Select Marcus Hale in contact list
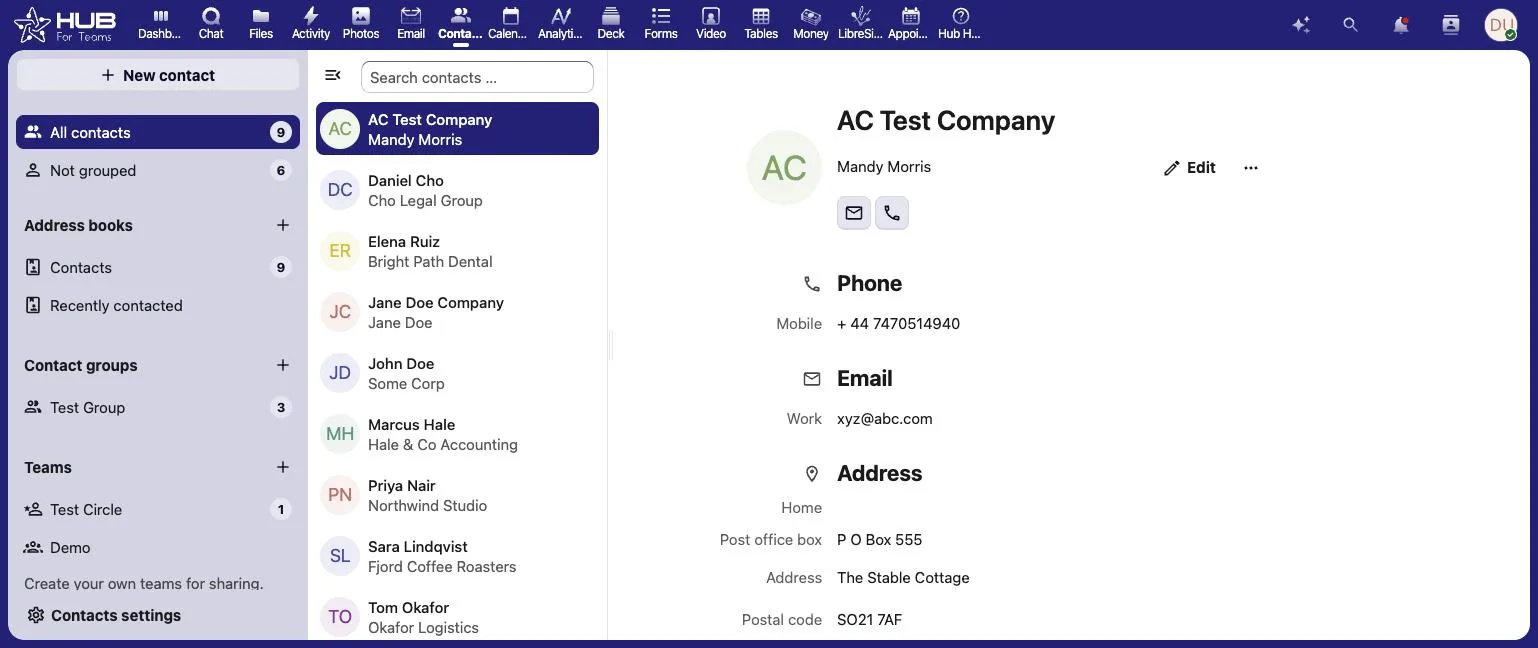Viewport: 1538px width, 648px height. tap(457, 434)
